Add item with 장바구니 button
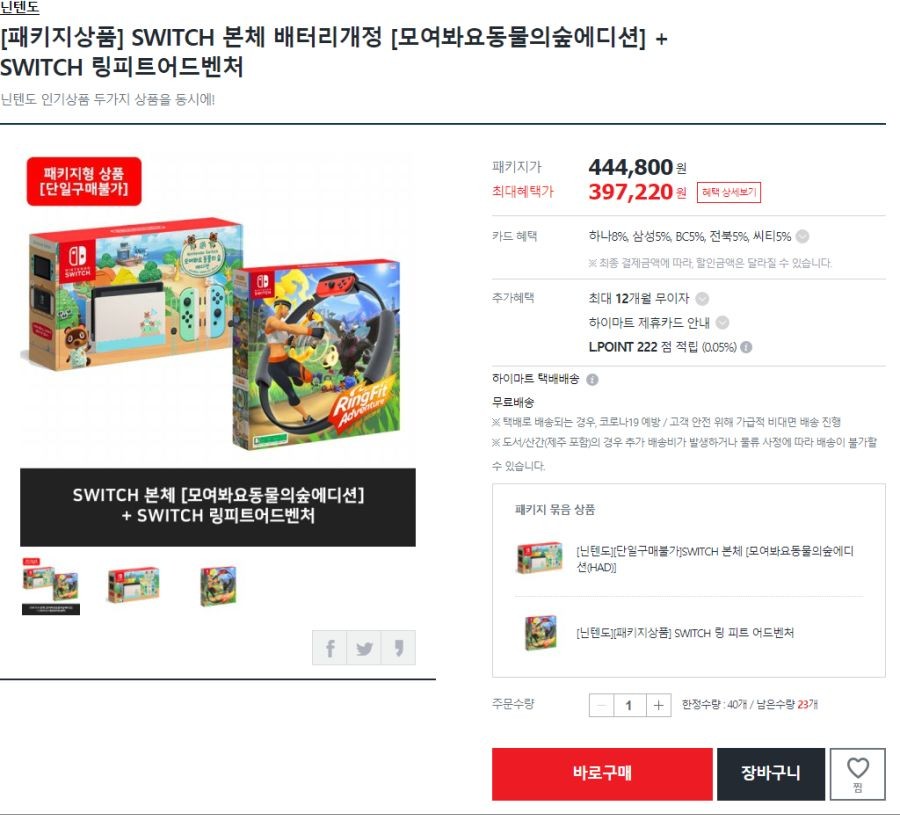 pyautogui.click(x=771, y=774)
